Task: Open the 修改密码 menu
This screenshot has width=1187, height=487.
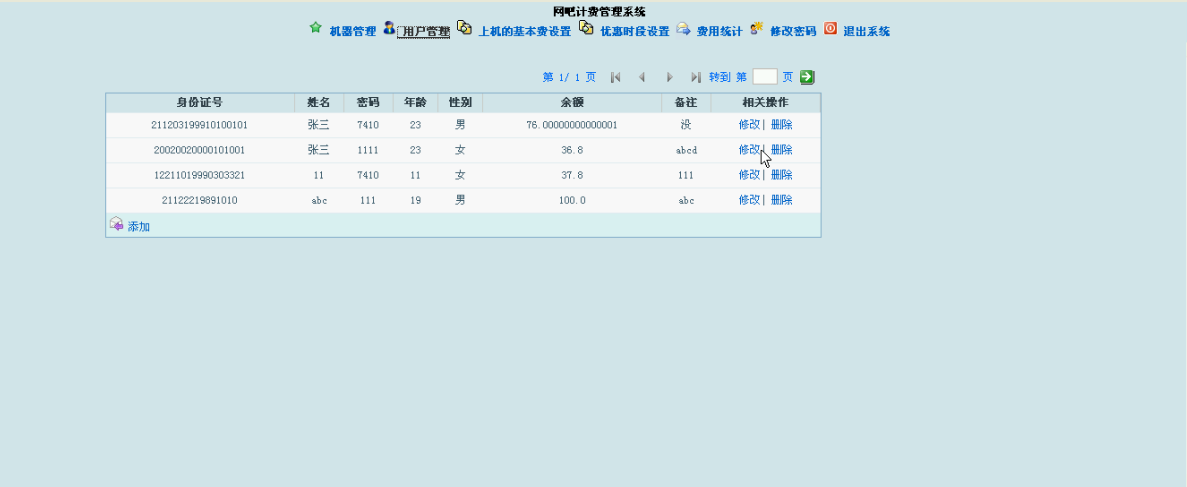Action: 793,32
